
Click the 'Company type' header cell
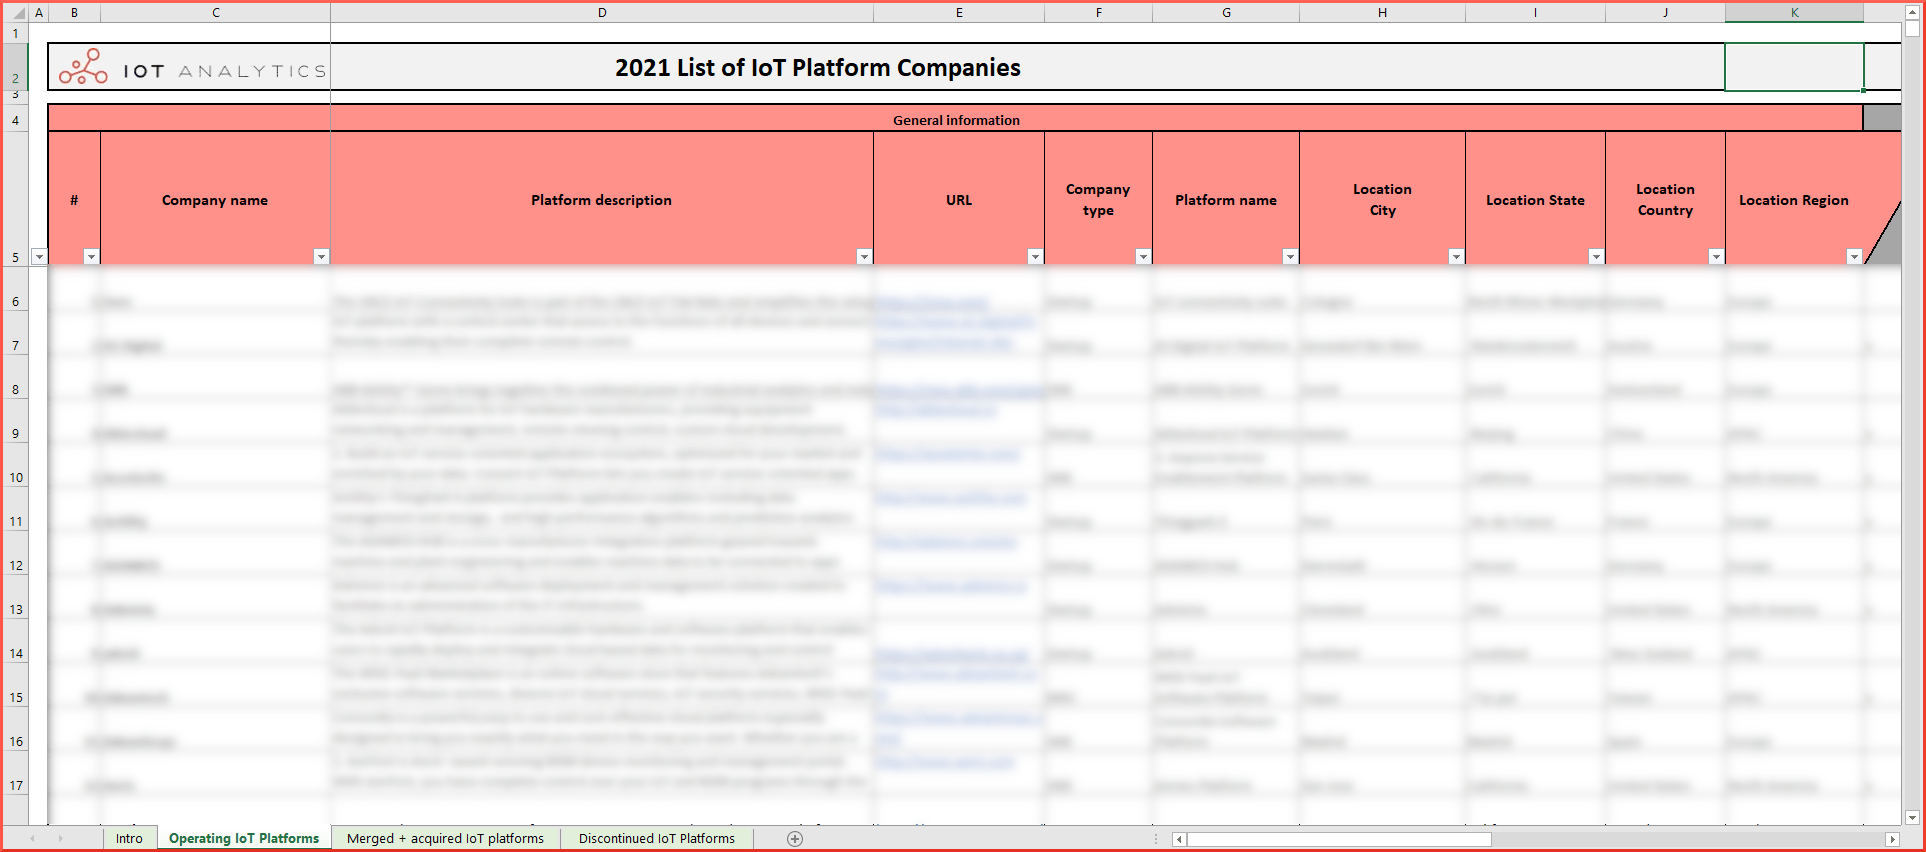(x=1098, y=200)
